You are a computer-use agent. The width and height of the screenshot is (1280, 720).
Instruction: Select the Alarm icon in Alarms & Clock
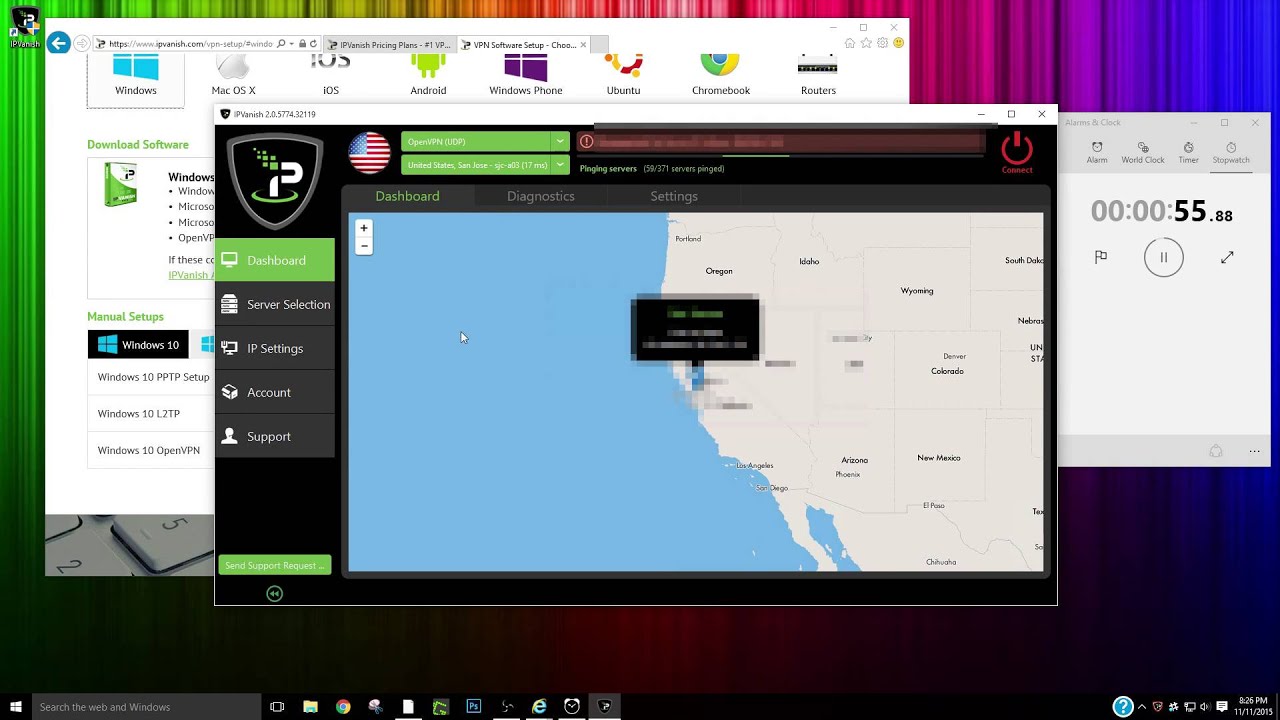coord(1097,152)
